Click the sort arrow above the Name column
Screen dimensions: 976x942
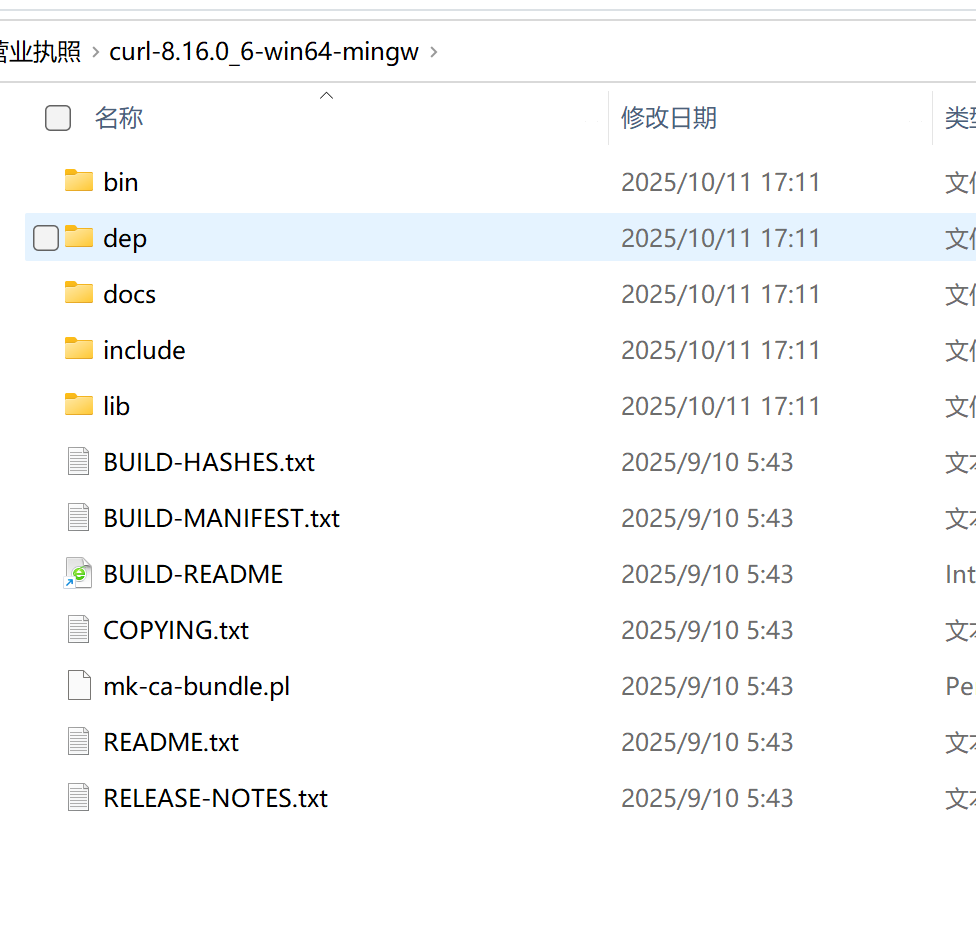pos(326,94)
